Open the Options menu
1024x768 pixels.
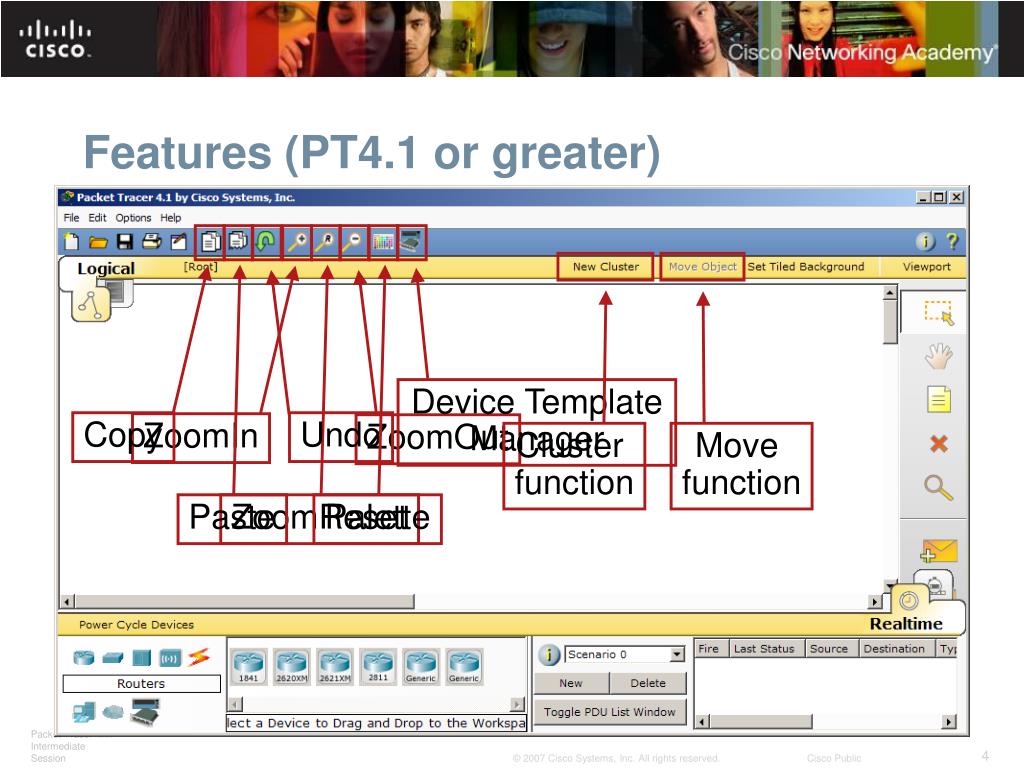133,217
